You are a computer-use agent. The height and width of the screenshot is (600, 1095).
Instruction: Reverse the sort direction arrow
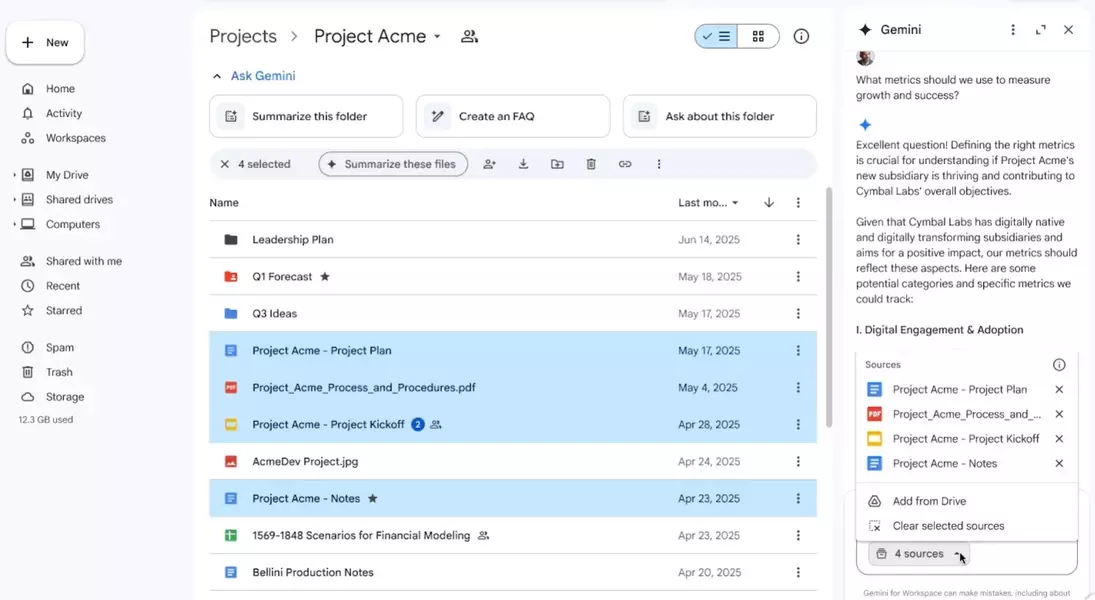pos(769,203)
